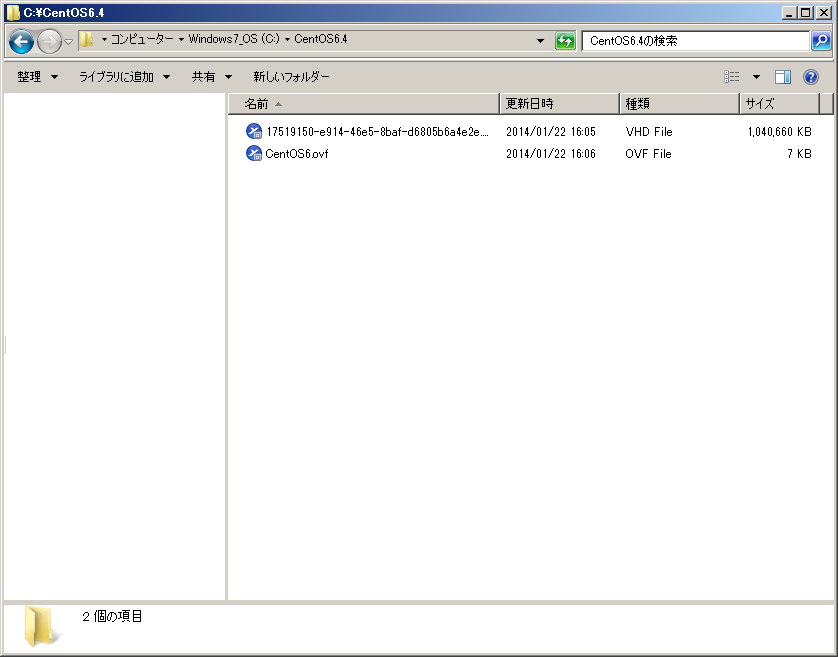Expand the arrow after コンピューター in the path
The width and height of the screenshot is (838, 657).
(181, 39)
